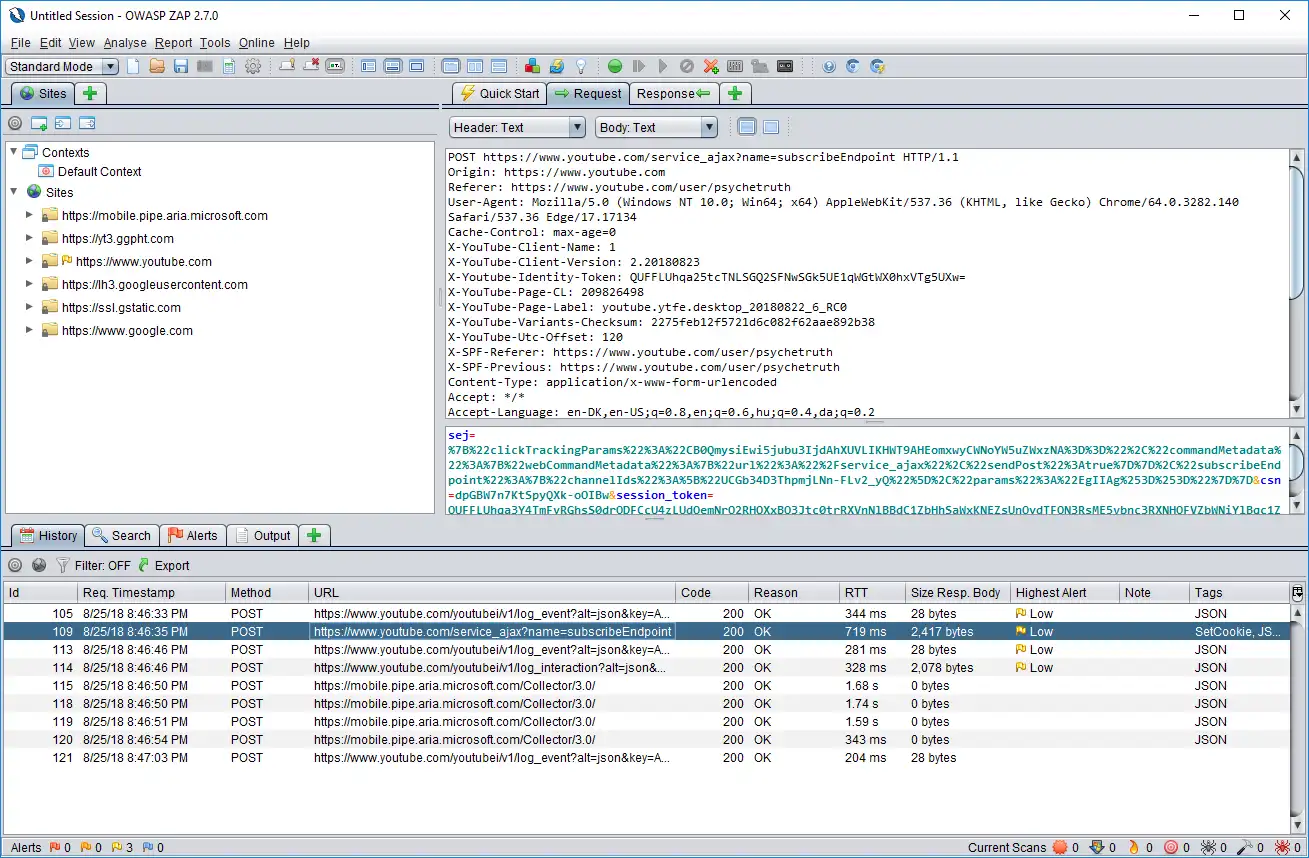
Task: Click History filter funnel icon
Action: 63,565
